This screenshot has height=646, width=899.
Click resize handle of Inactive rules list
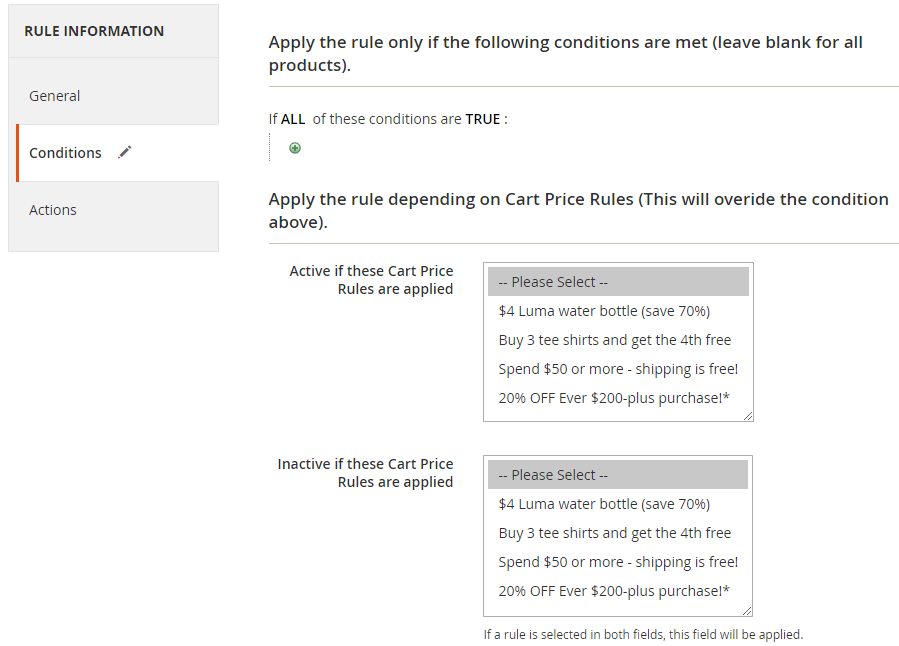[747, 610]
